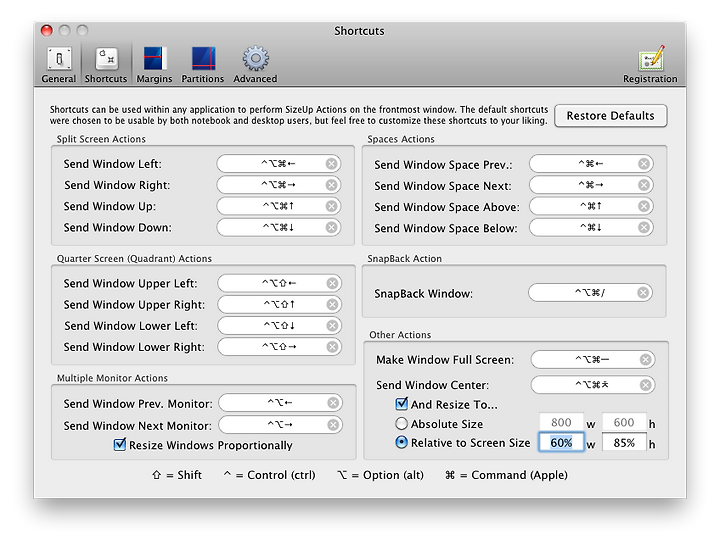
Task: Clear the Send Window Right shortcut
Action: pos(332,185)
